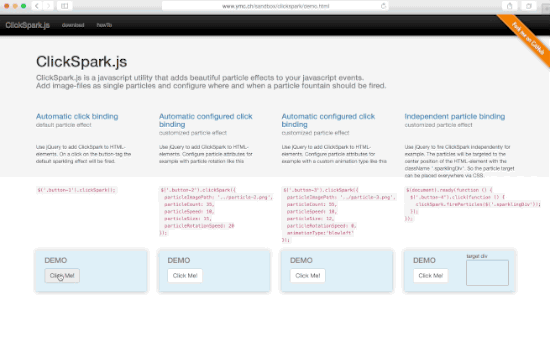Image resolution: width=550 pixels, height=363 pixels.
Task: Click the address bar URL field
Action: (x=275, y=6)
